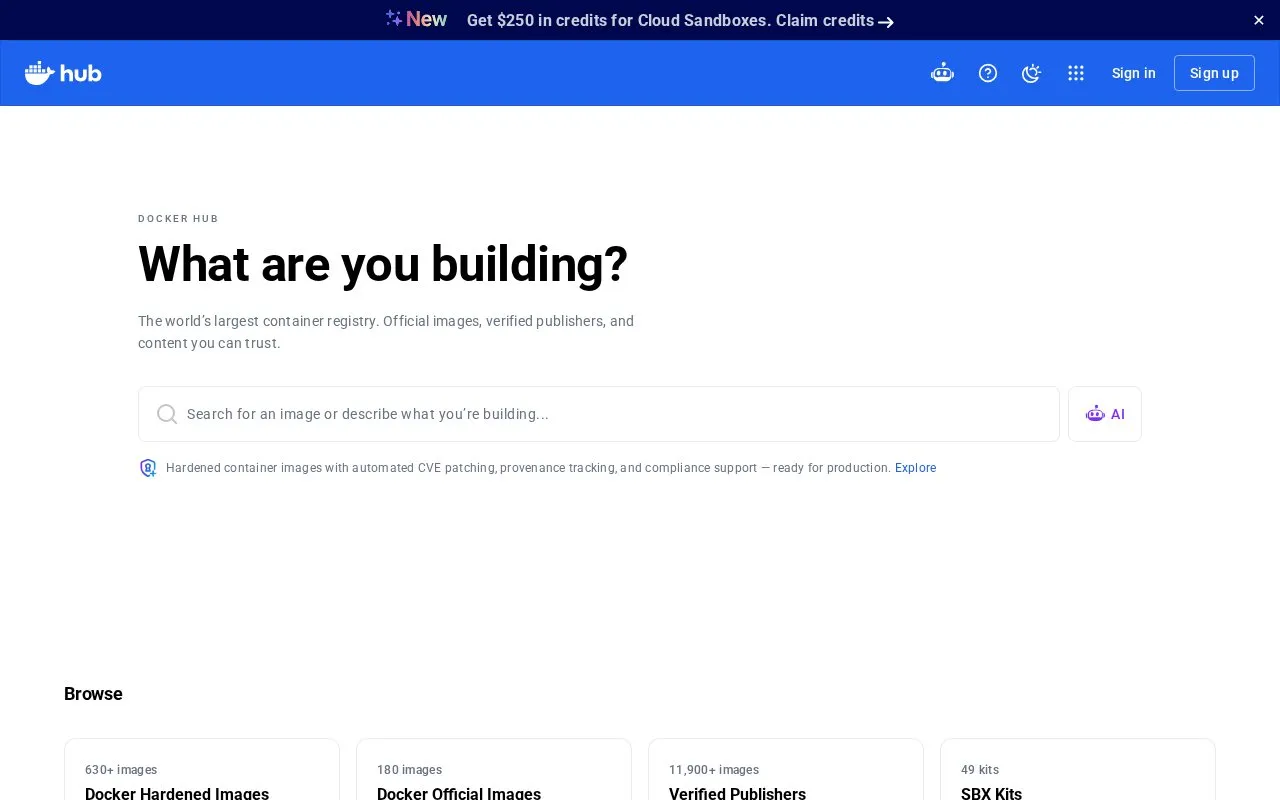The height and width of the screenshot is (800, 1280).
Task: Click the '180 images' count text
Action: 409,770
